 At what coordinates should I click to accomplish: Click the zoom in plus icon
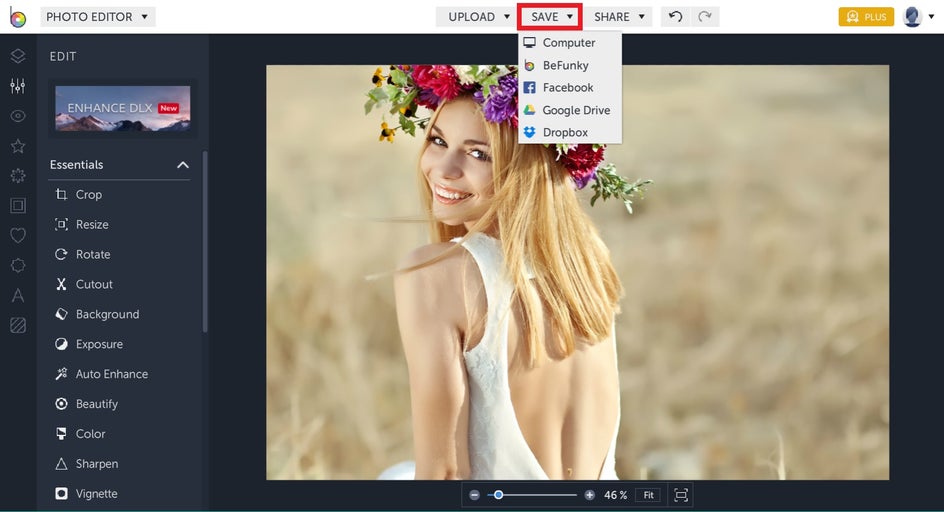point(589,495)
